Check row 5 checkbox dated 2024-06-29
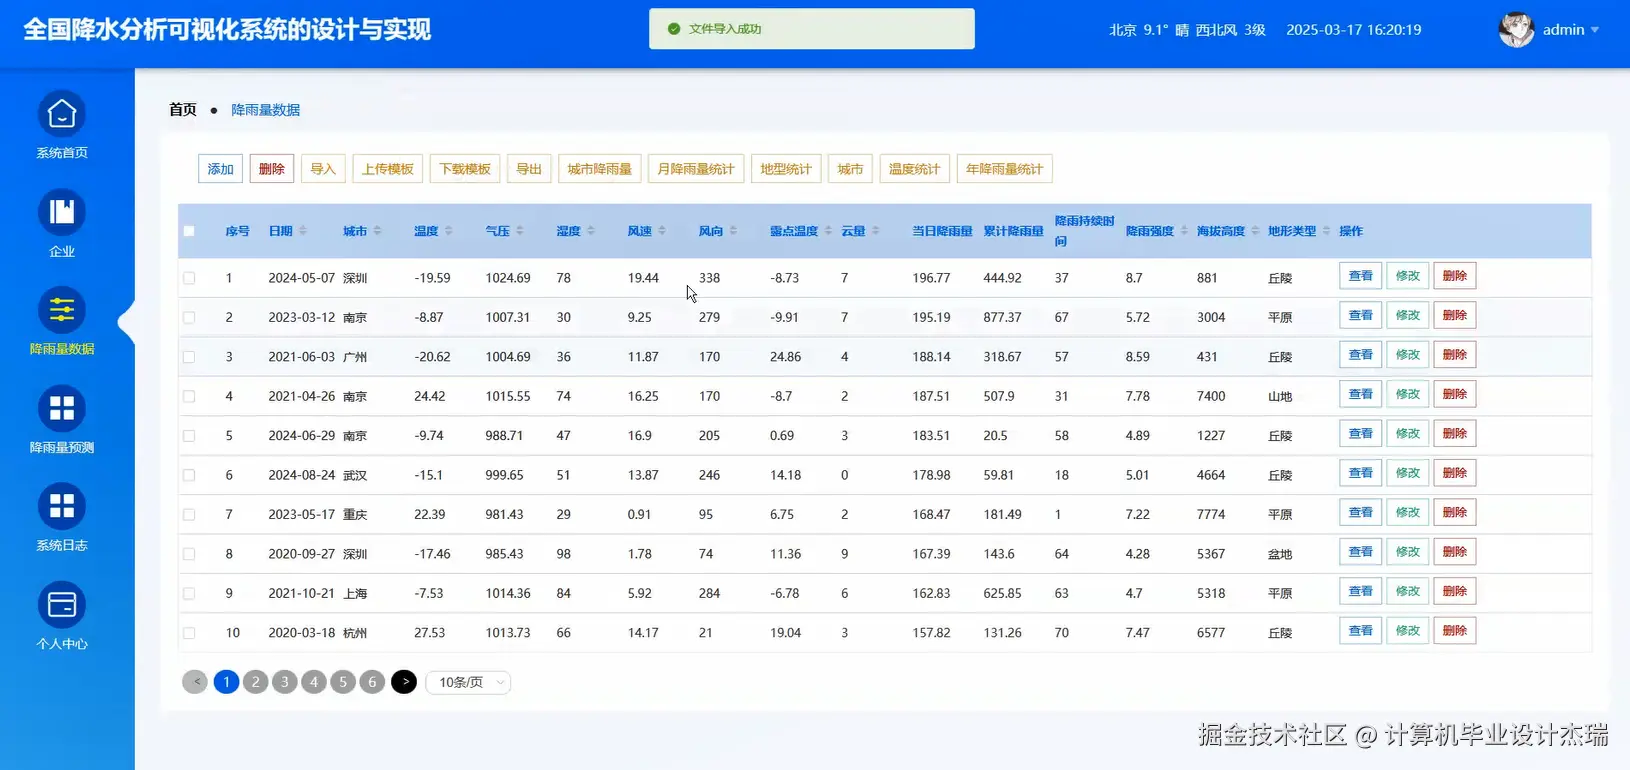The height and width of the screenshot is (770, 1630). coord(189,436)
